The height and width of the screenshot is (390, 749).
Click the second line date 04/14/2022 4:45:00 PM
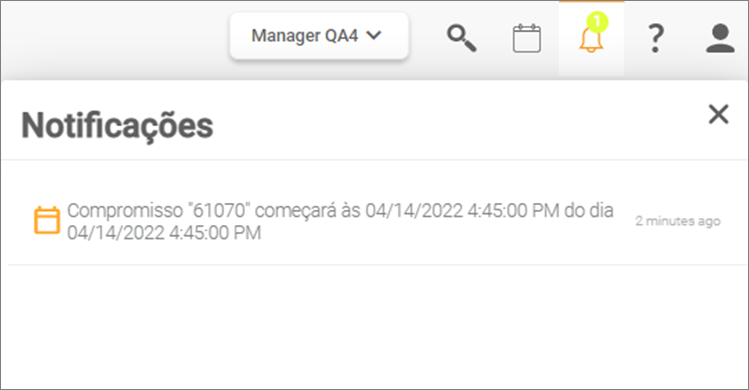164,233
